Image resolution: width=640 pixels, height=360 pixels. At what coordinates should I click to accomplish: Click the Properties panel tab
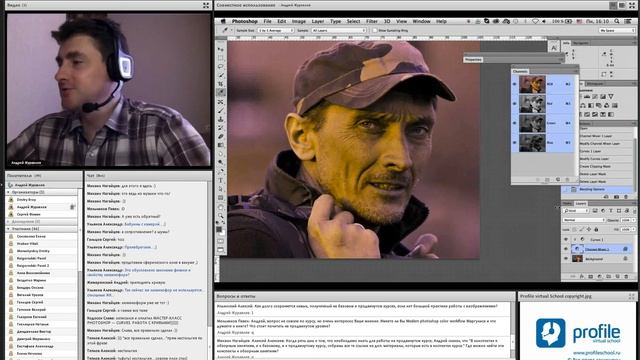473,60
